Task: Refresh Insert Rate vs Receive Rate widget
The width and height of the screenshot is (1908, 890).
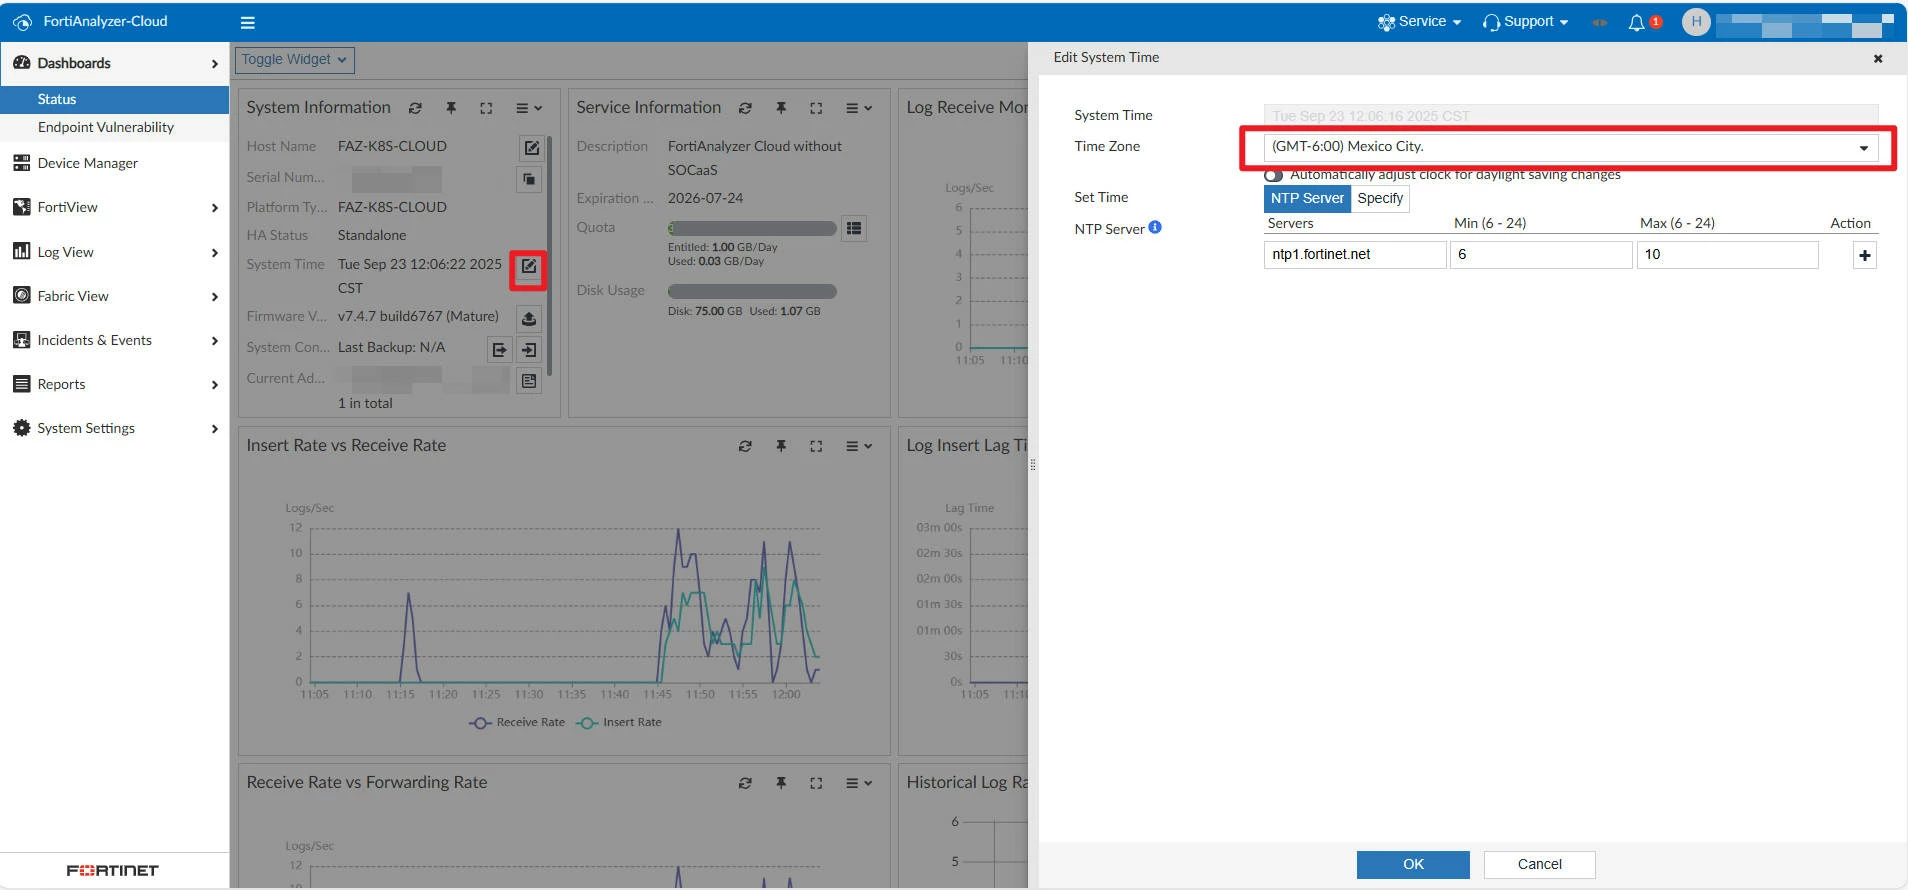Action: [745, 446]
